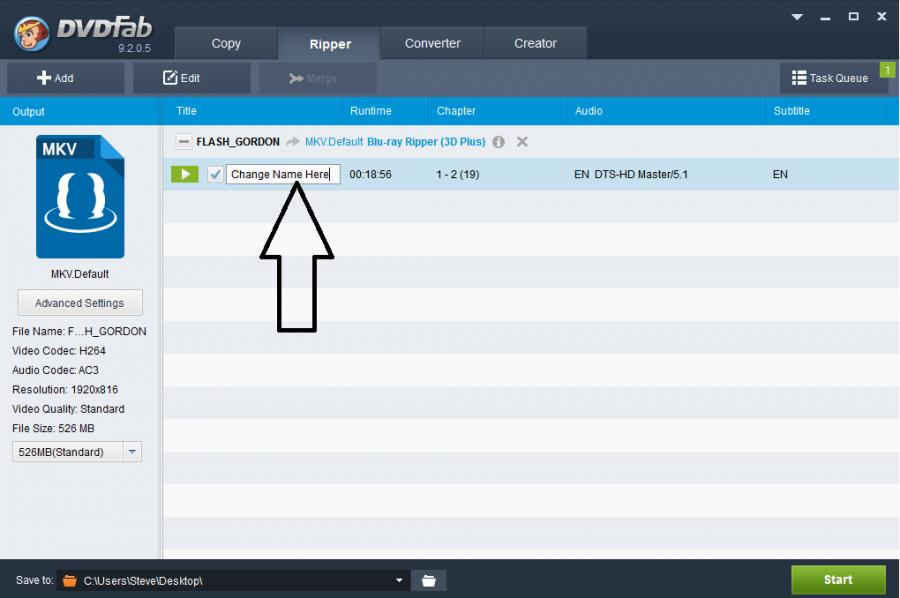Open the title bar dropdown menu arrow
Viewport: 900px width, 598px height.
797,17
